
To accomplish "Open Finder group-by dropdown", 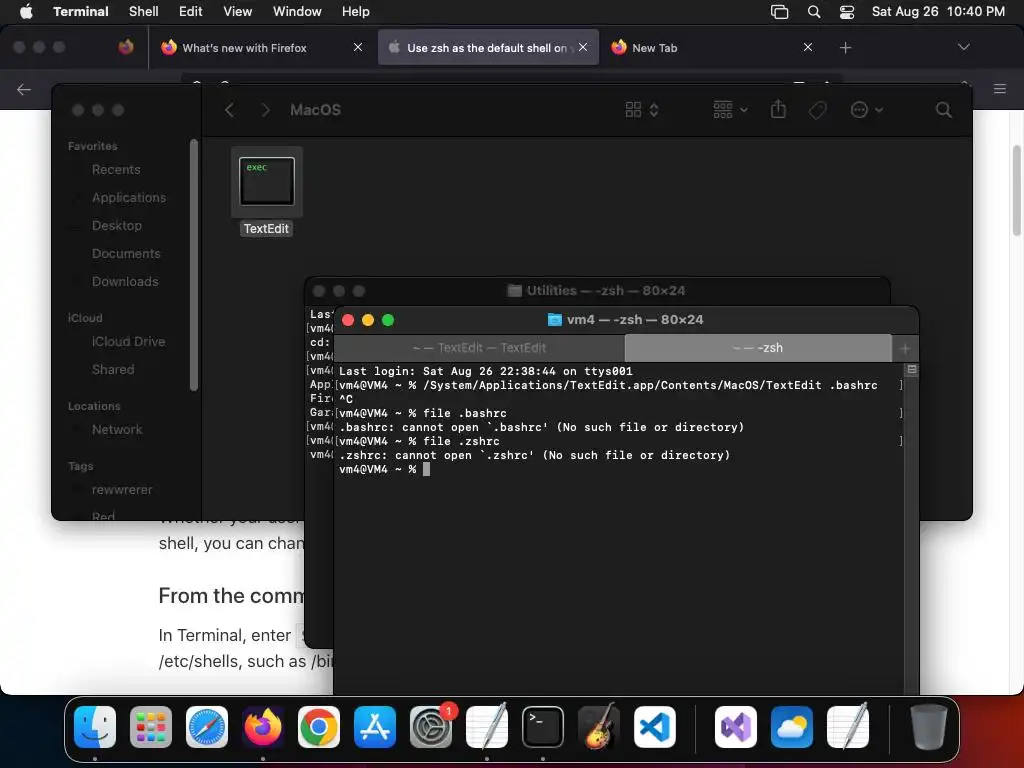I will pyautogui.click(x=729, y=110).
